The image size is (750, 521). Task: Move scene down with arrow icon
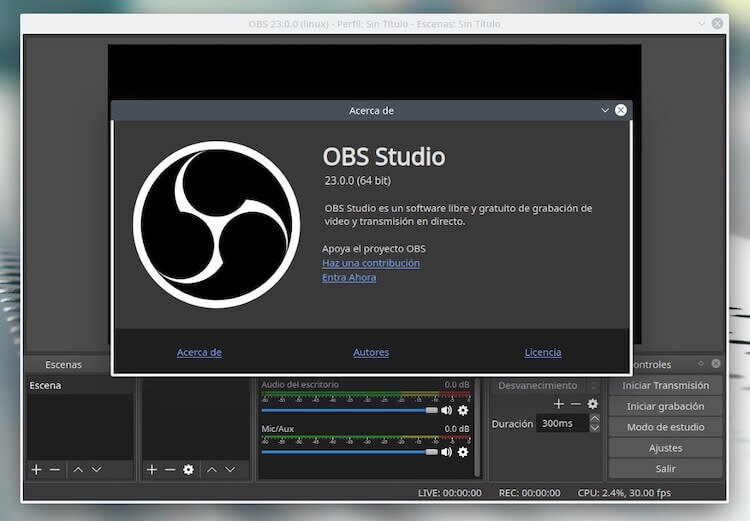[97, 470]
